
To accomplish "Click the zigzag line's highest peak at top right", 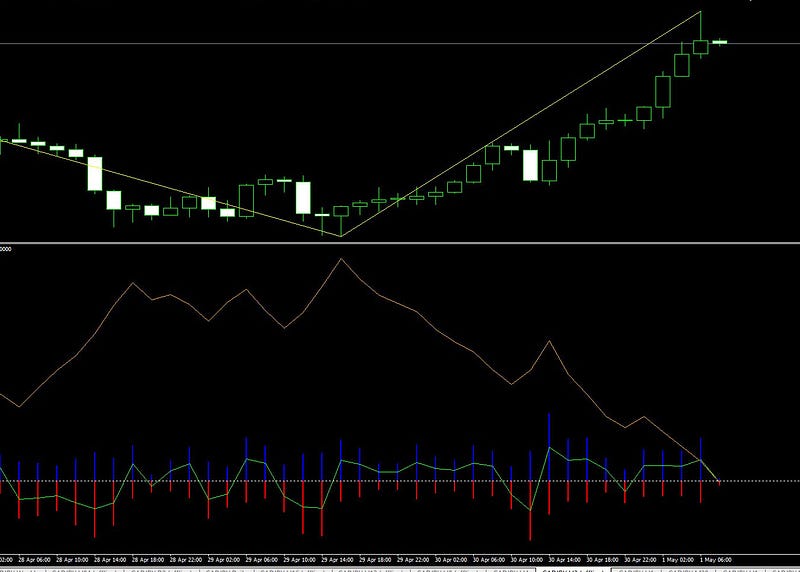I will tap(702, 12).
